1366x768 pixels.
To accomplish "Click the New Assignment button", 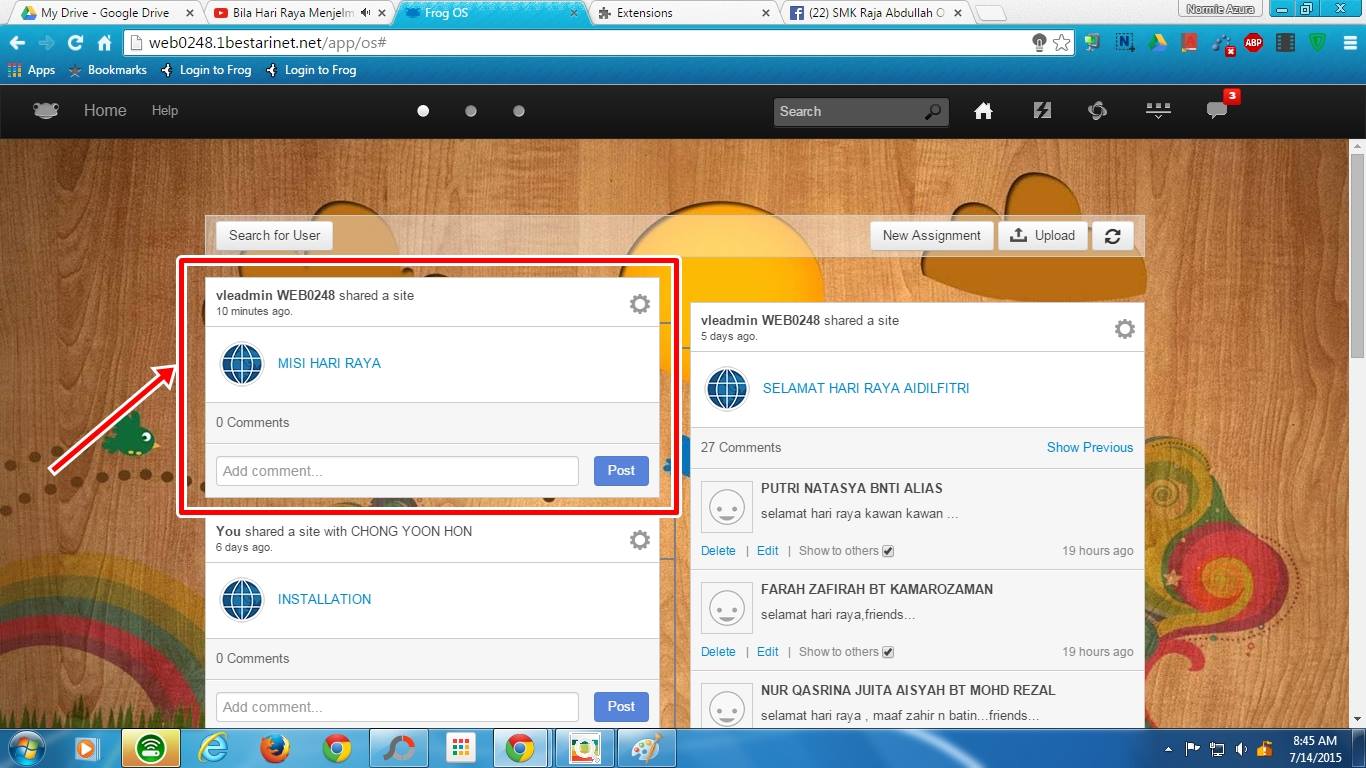I will point(932,236).
